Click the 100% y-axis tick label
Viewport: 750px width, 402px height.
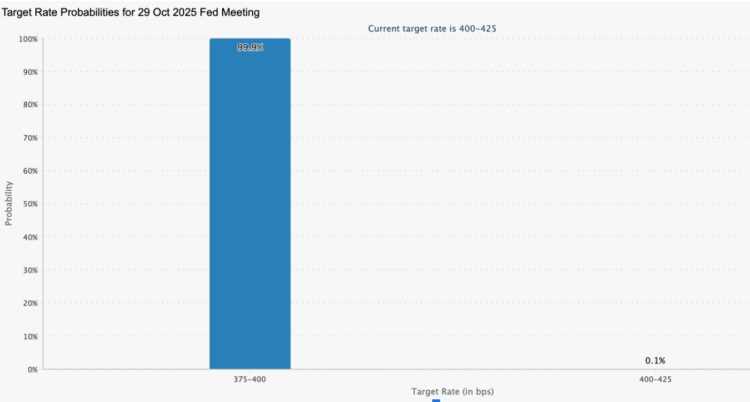pos(28,39)
